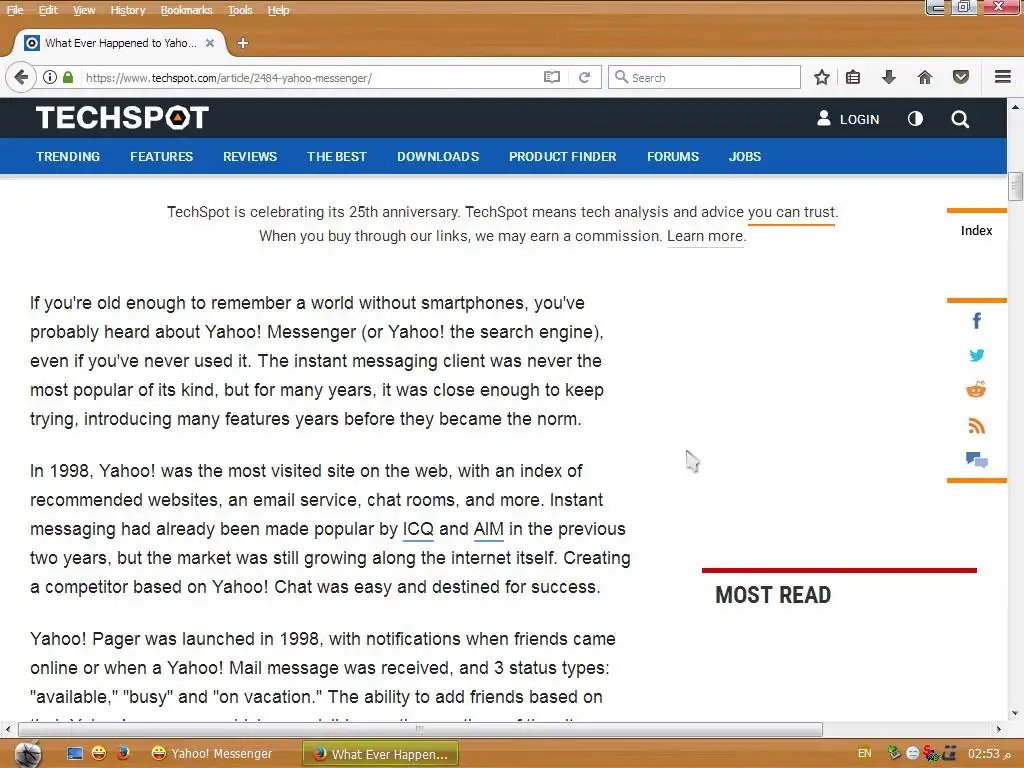Open the TRENDING nav section
Viewport: 1024px width, 768px height.
pos(68,157)
